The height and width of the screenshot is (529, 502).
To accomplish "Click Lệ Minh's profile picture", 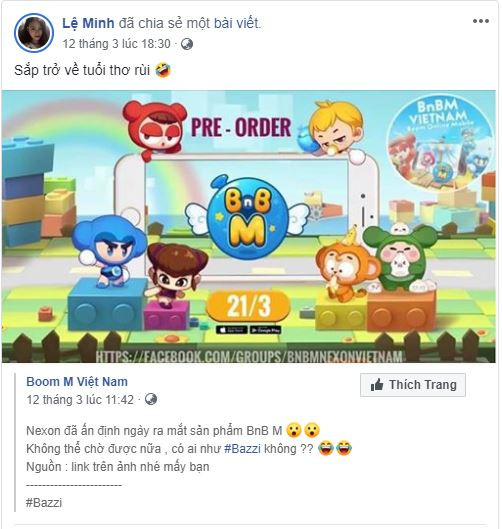I will coord(34,33).
